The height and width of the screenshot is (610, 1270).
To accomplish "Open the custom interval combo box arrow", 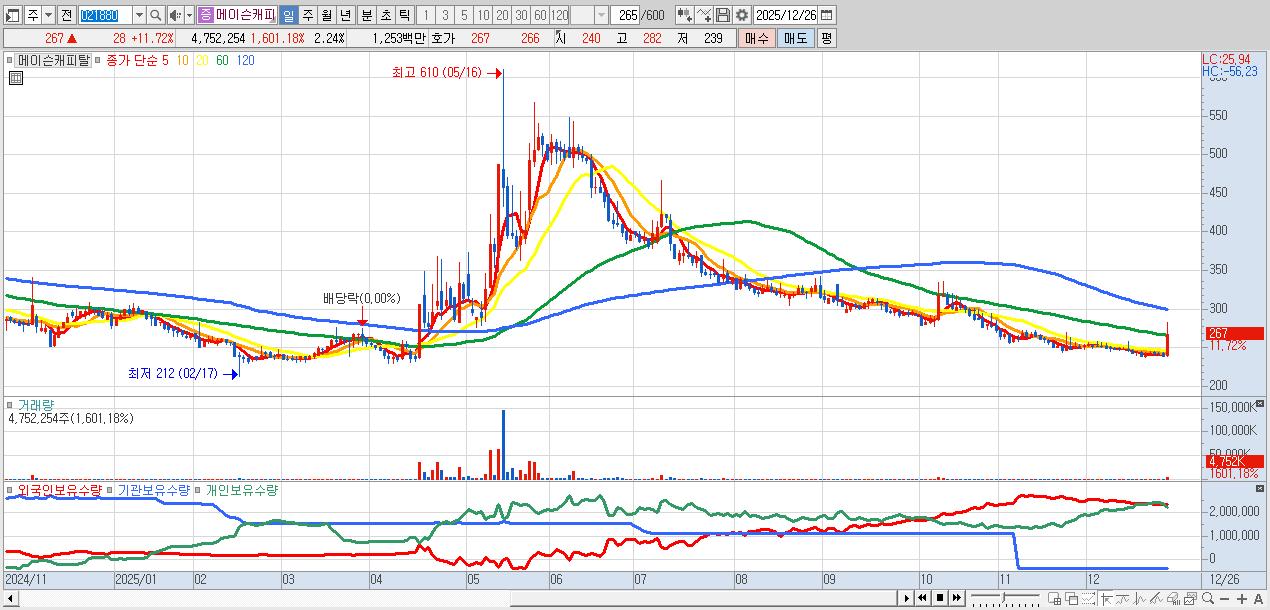I will pyautogui.click(x=601, y=15).
